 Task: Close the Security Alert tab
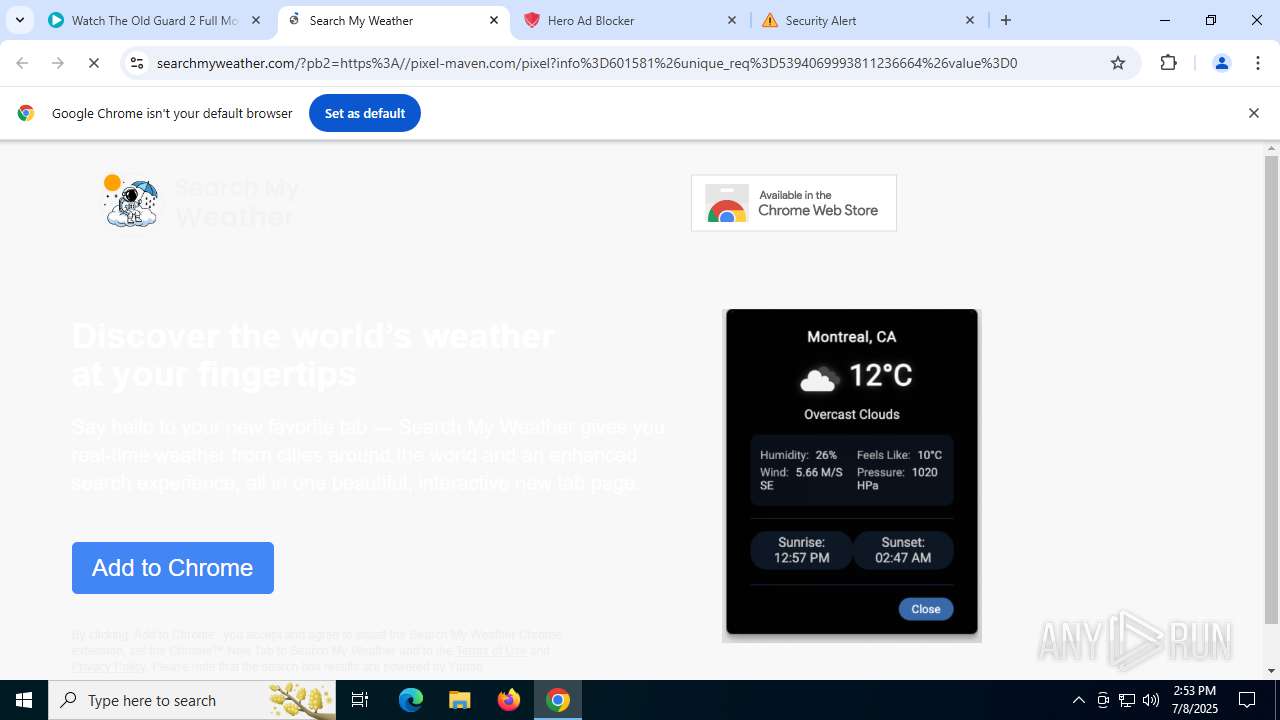[x=970, y=20]
